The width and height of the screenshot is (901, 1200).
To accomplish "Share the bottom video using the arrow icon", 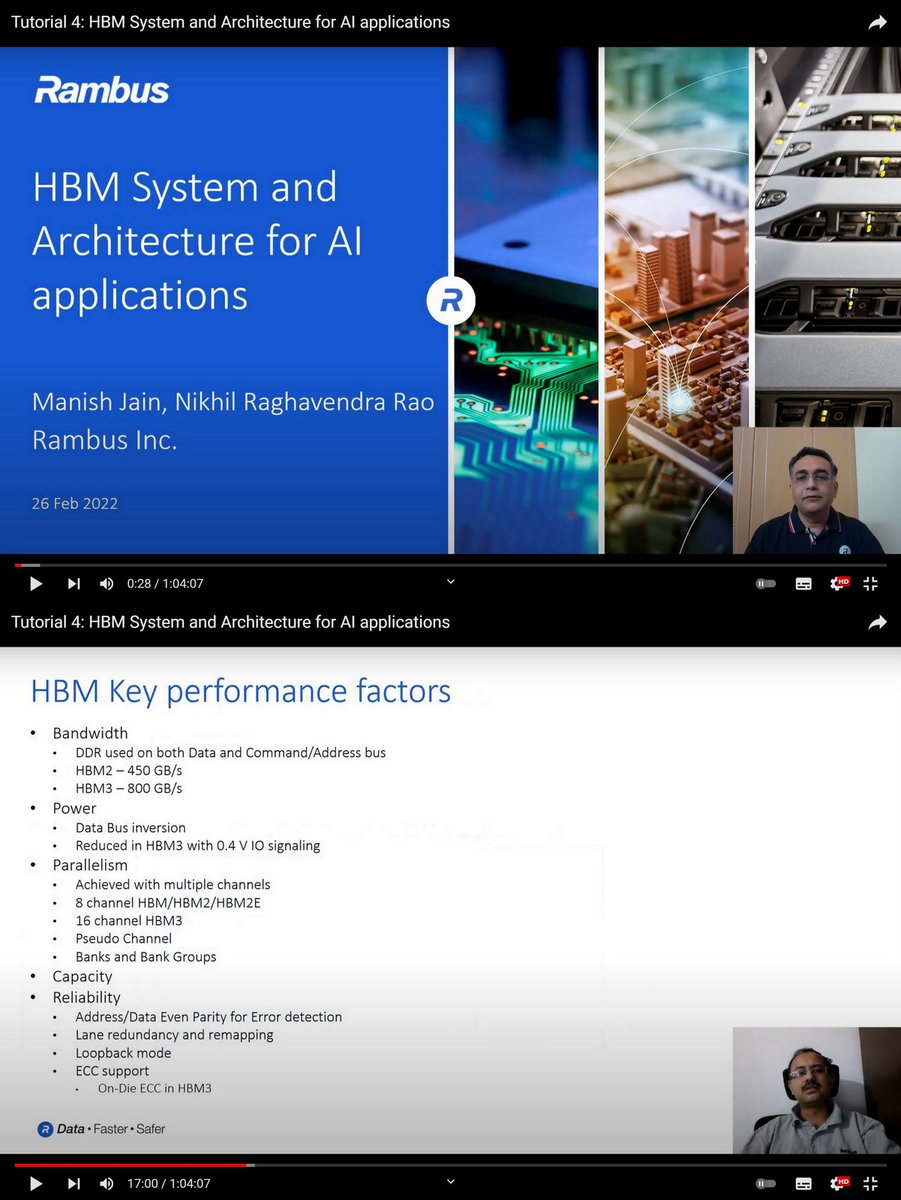I will (877, 622).
